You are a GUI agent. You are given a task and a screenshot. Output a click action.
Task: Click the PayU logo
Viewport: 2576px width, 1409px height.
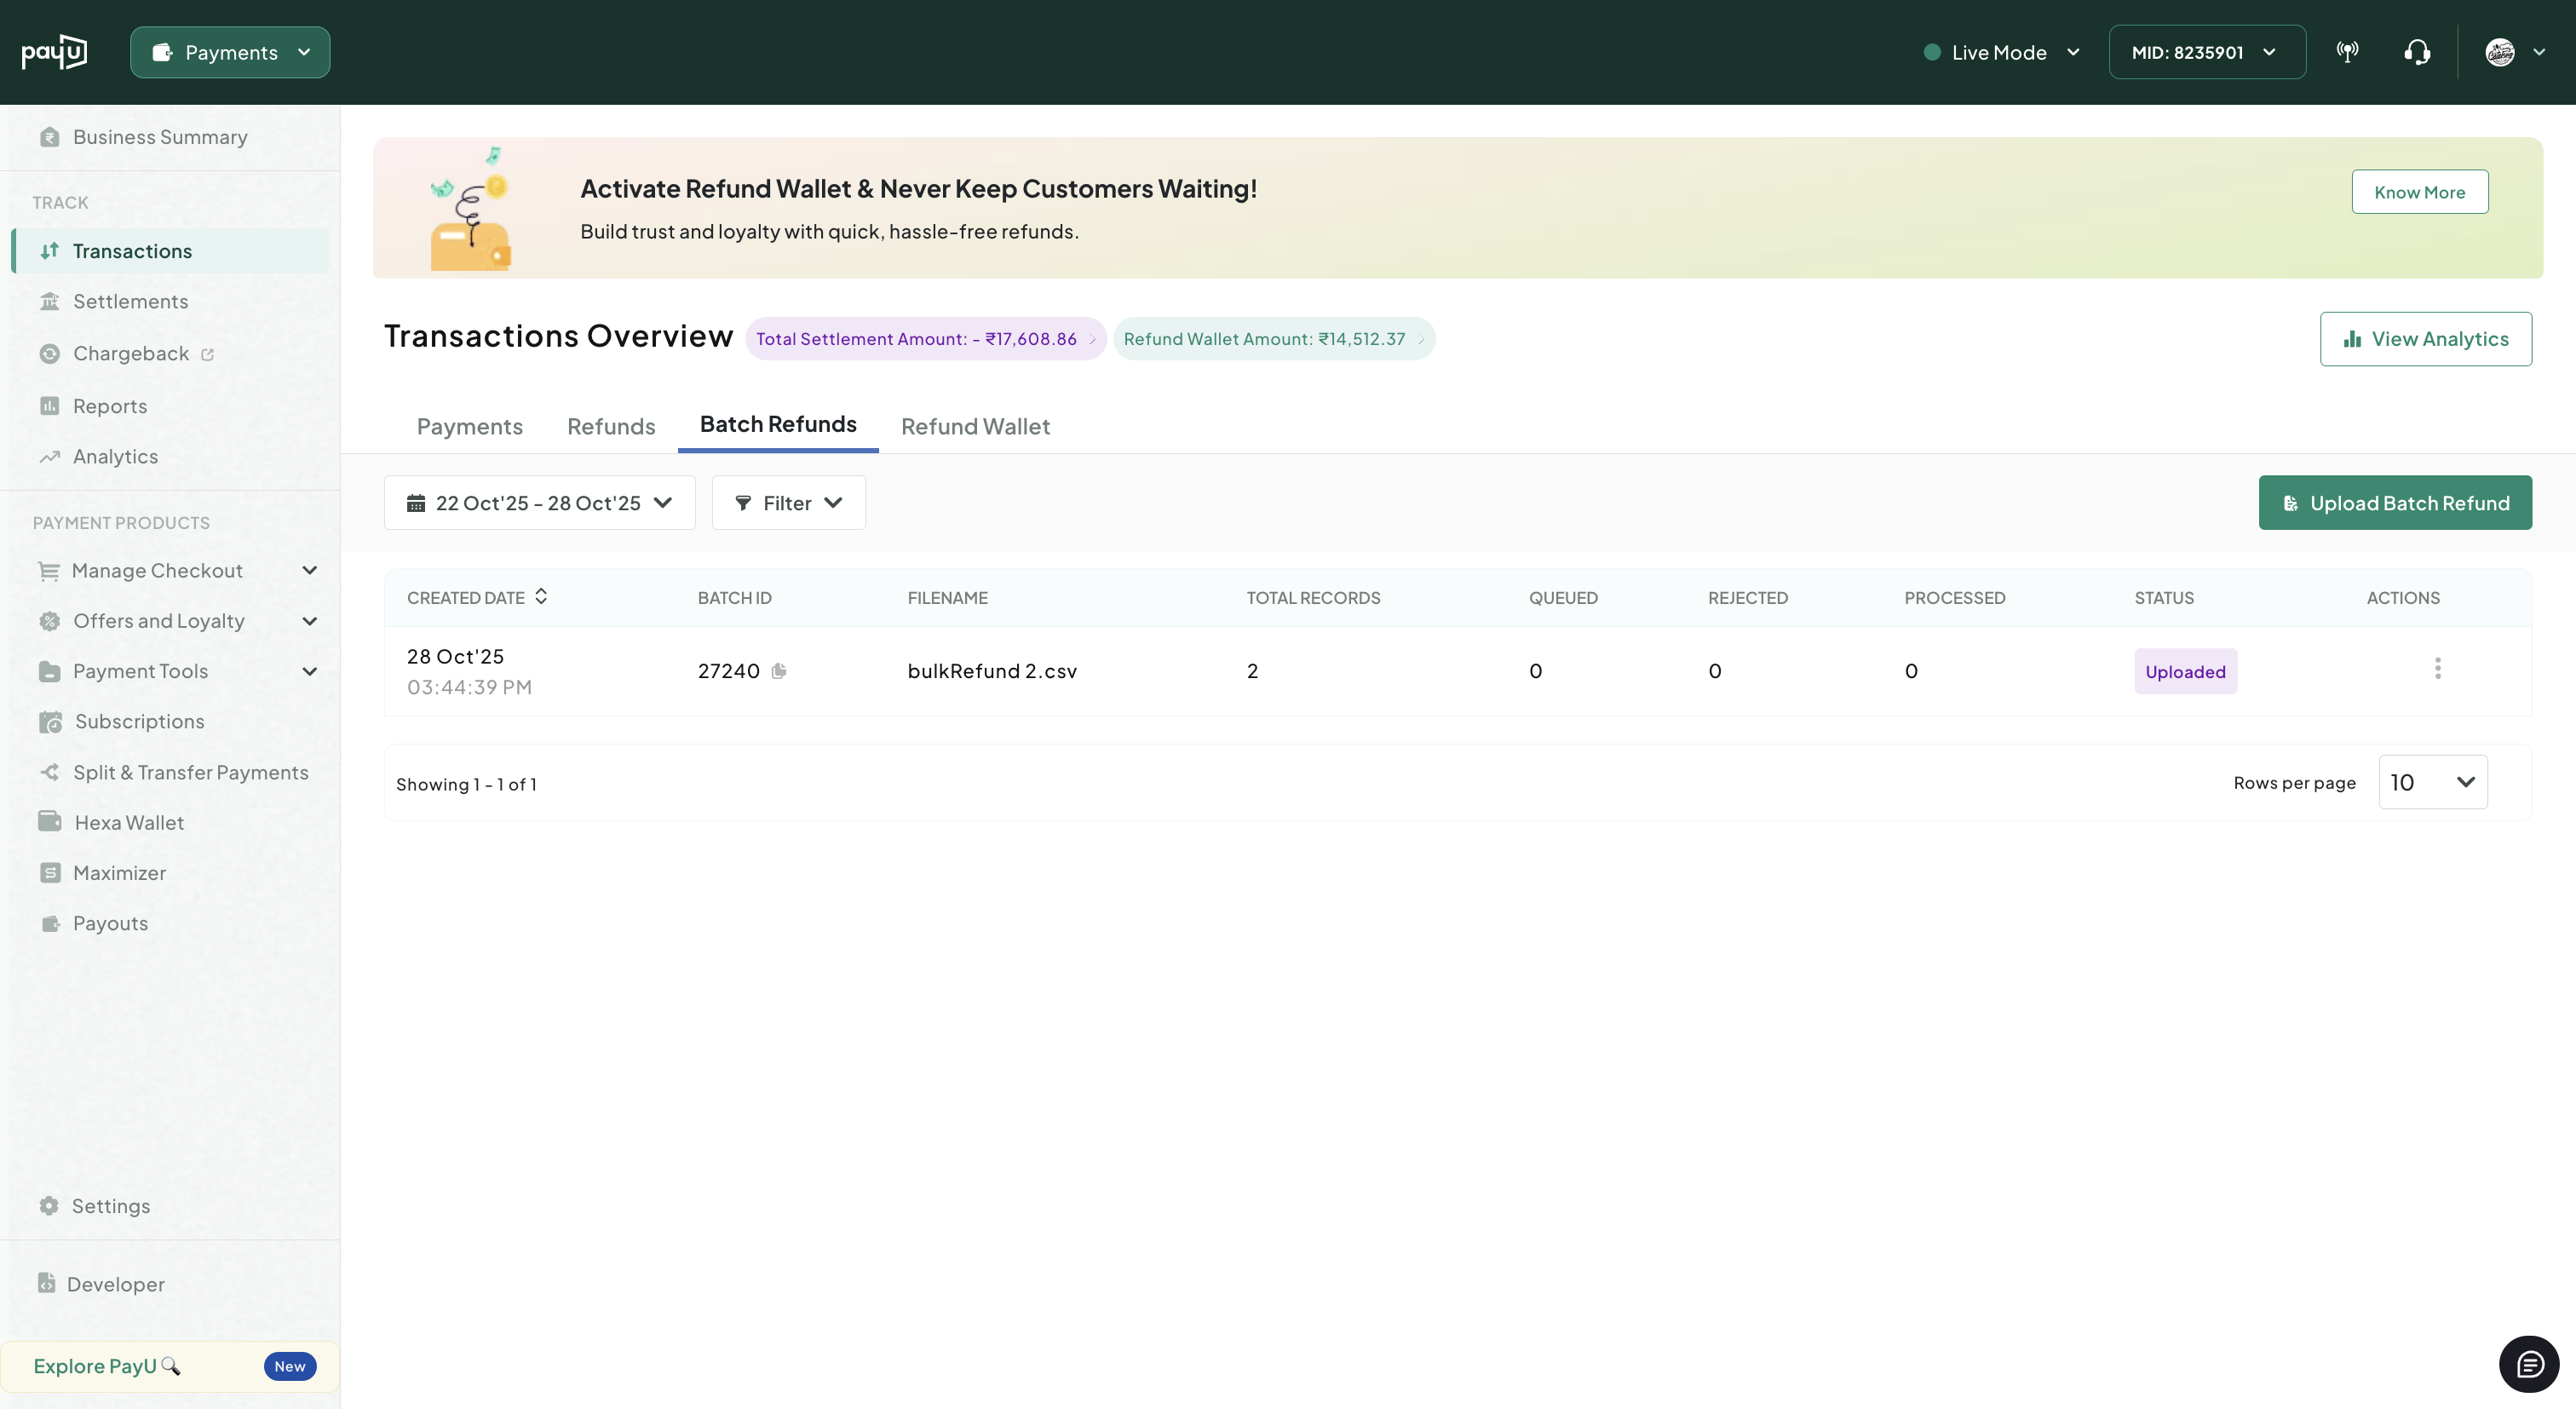point(54,52)
